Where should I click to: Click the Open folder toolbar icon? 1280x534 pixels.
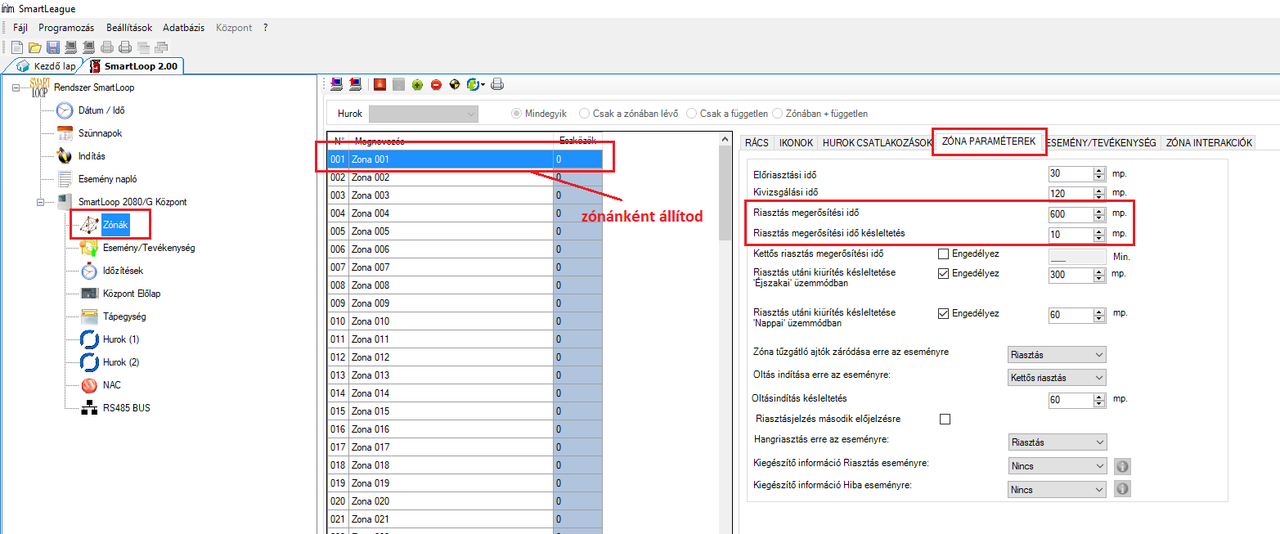[35, 47]
